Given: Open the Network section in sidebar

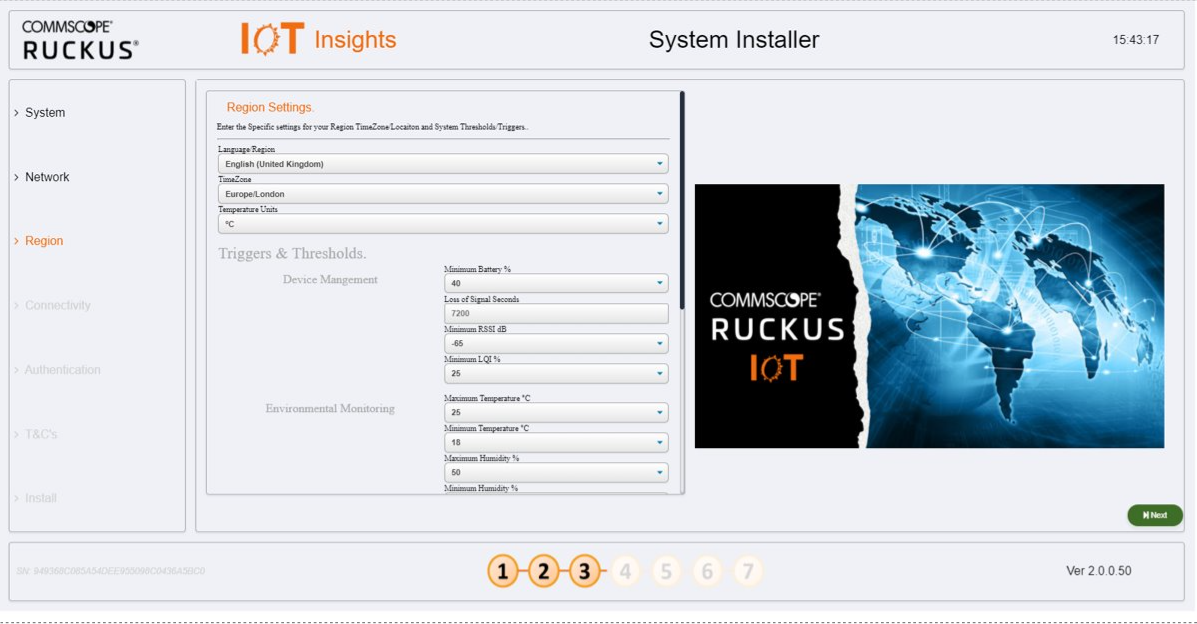Looking at the screenshot, I should click(47, 176).
